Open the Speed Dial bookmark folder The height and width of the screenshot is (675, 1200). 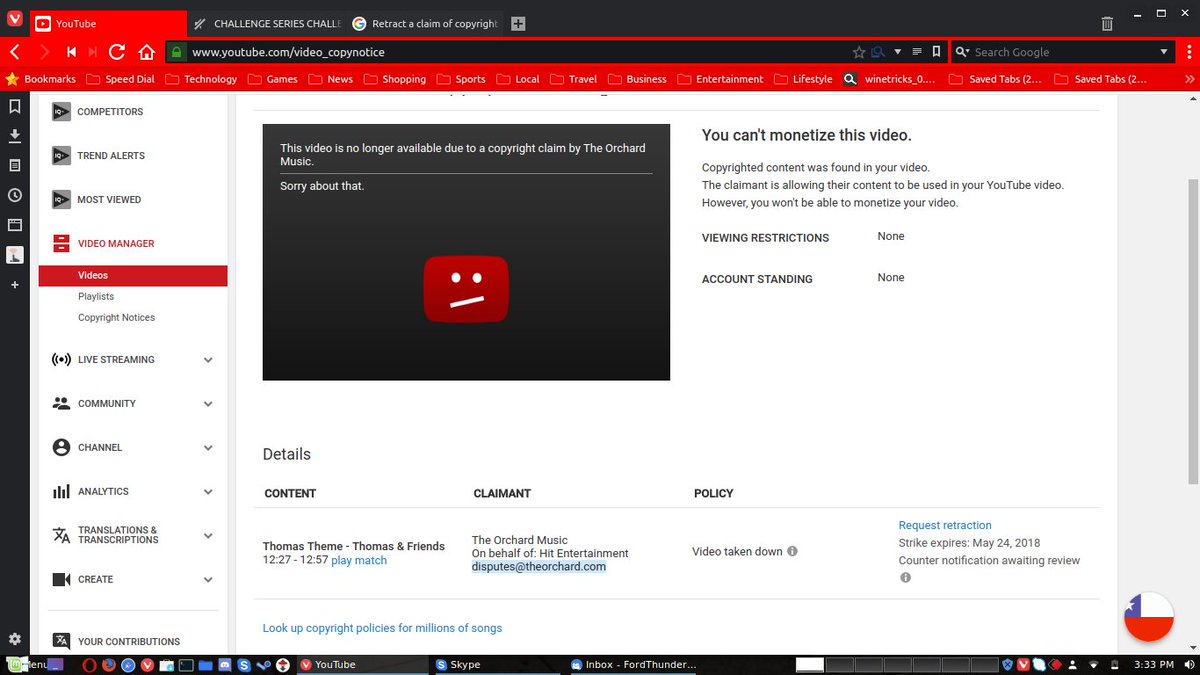coord(121,79)
